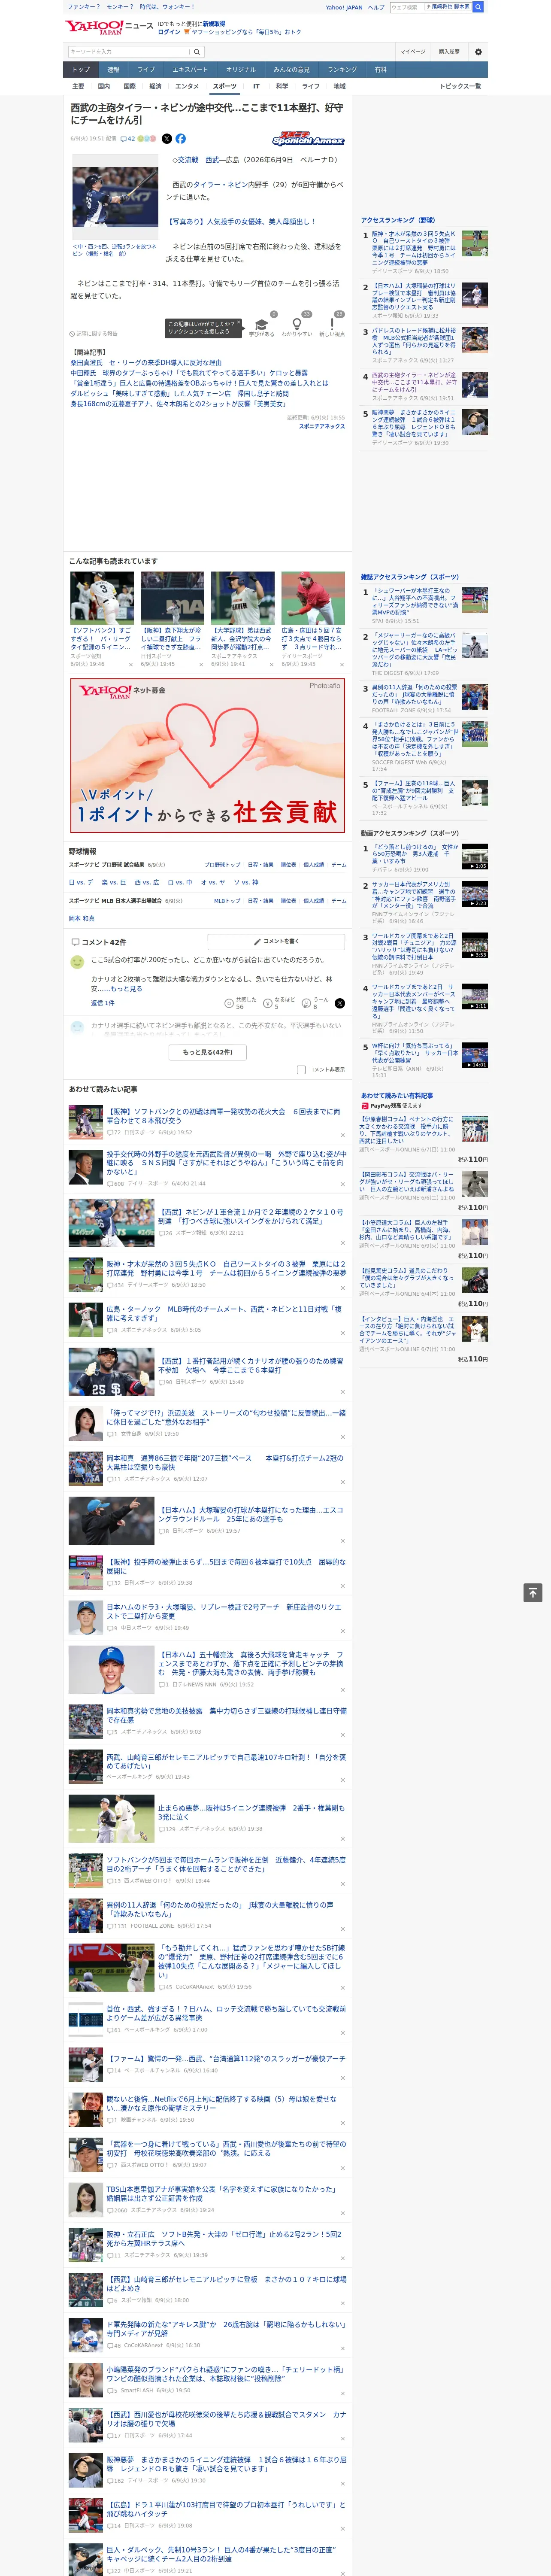Open the みんなの意見 tab
551x2576 pixels.
pos(292,70)
